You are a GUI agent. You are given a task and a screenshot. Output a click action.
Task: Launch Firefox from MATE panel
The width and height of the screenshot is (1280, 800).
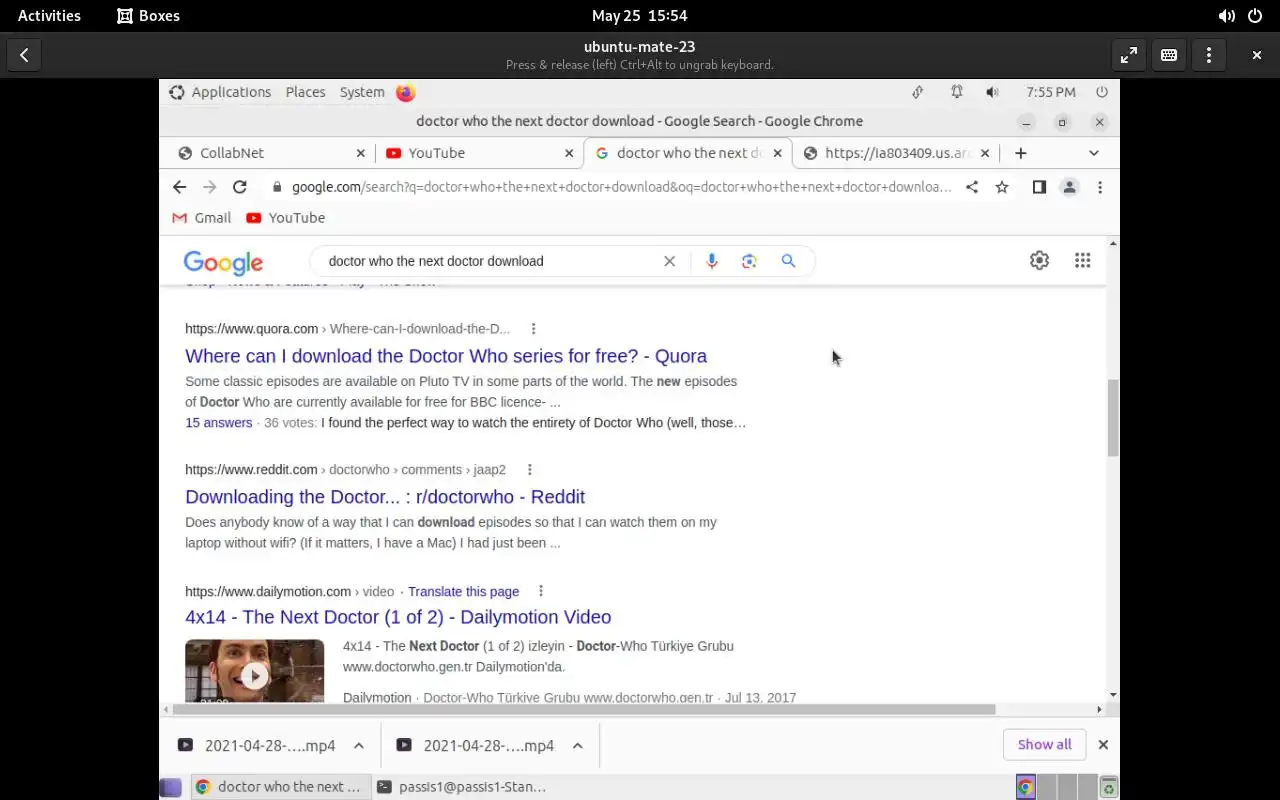(405, 92)
